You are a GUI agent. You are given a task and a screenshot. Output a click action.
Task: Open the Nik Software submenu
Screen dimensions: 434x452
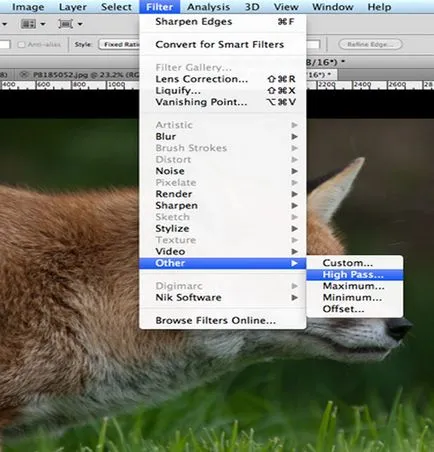pyautogui.click(x=223, y=297)
